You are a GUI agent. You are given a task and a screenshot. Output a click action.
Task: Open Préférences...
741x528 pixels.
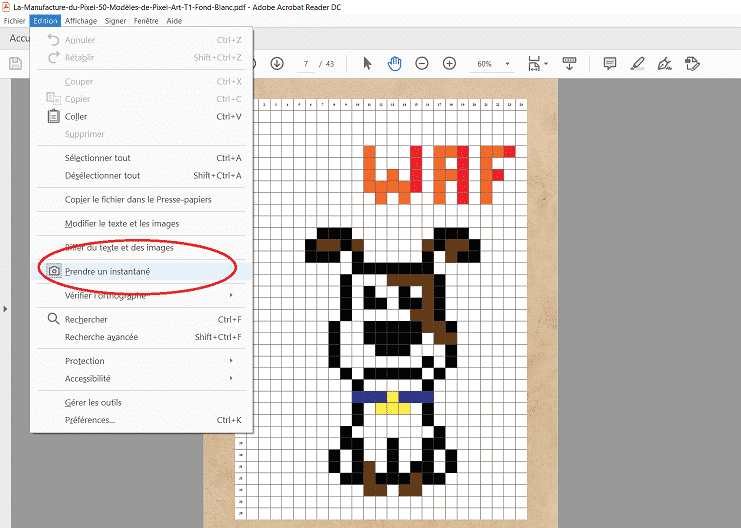pos(141,420)
